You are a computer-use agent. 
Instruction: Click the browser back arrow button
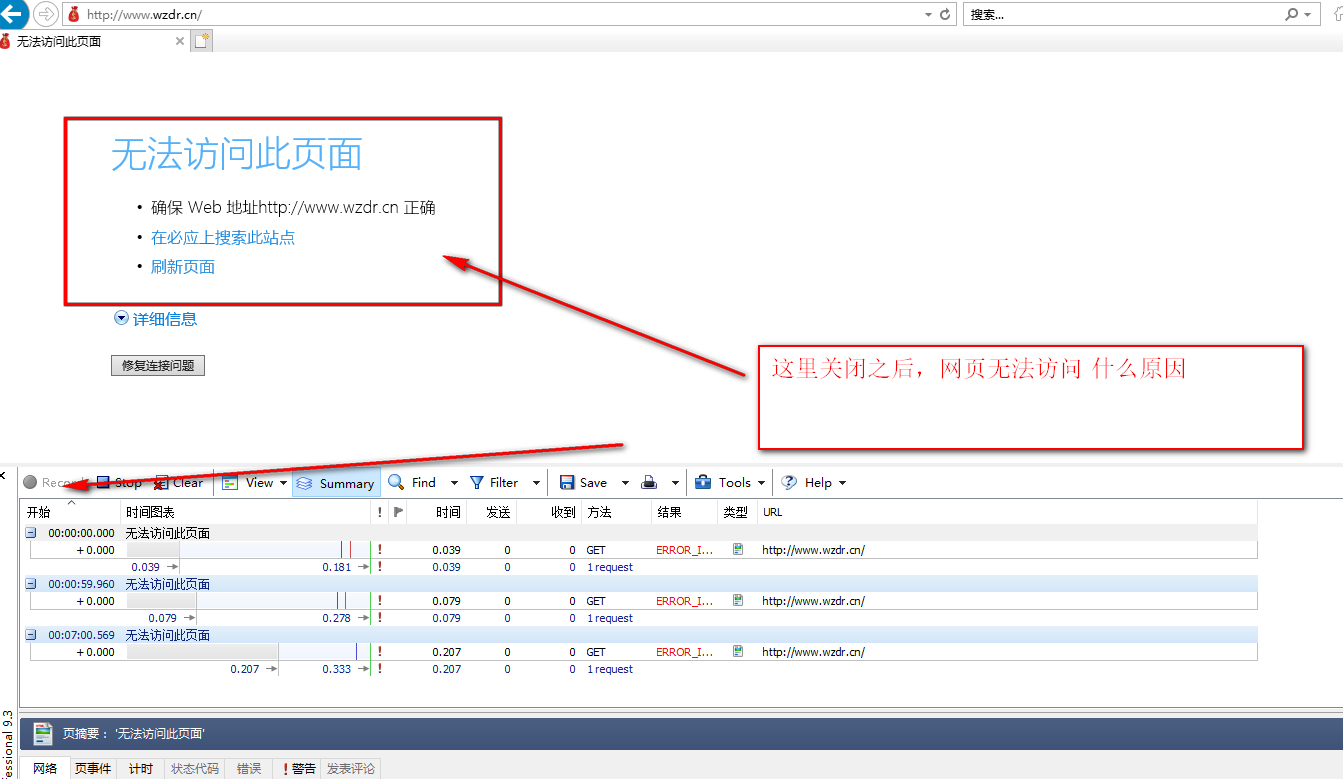click(x=13, y=14)
